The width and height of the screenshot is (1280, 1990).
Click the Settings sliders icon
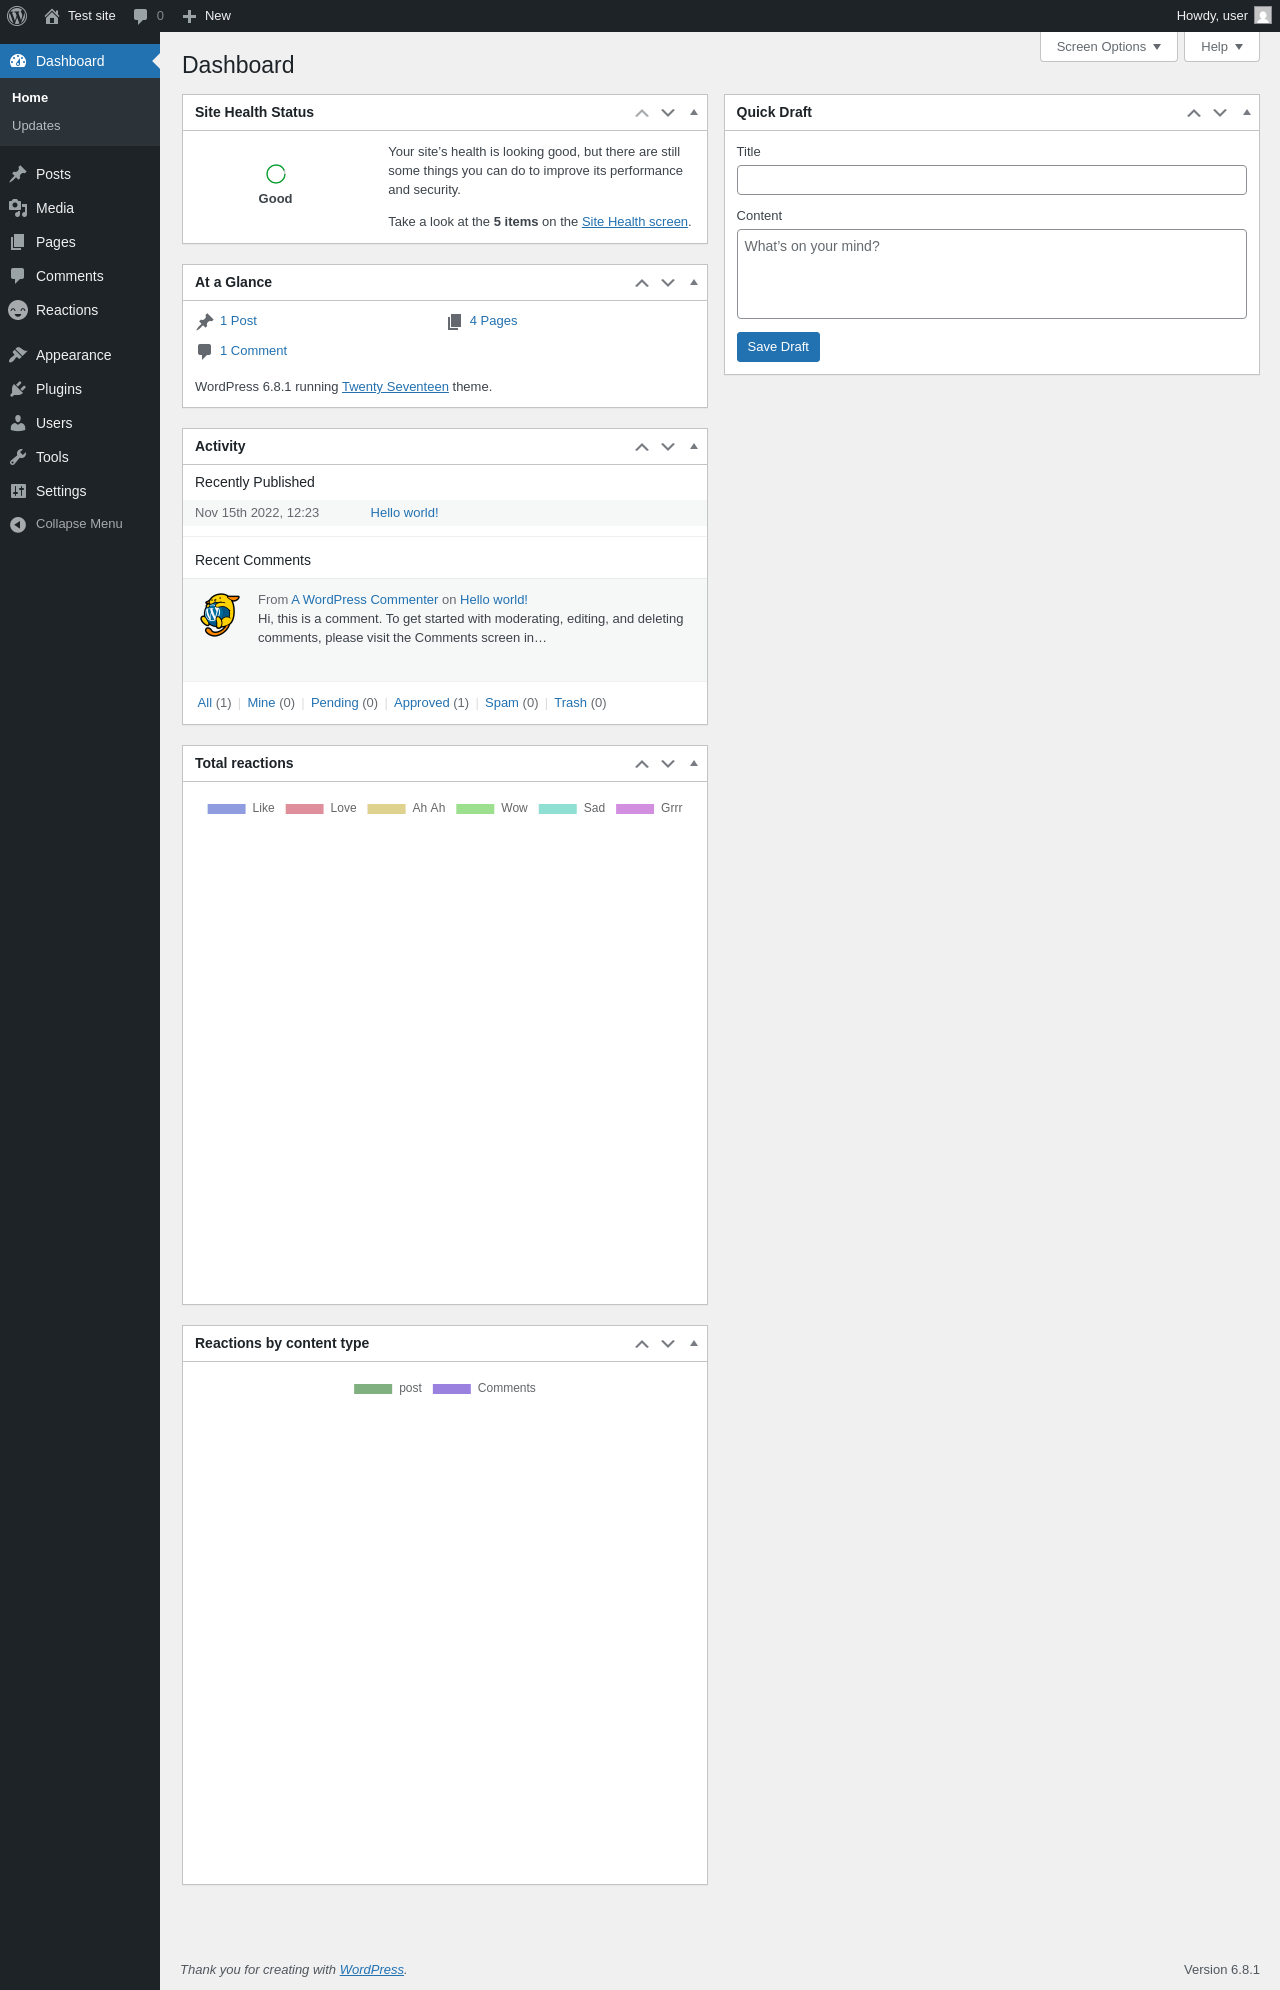18,491
